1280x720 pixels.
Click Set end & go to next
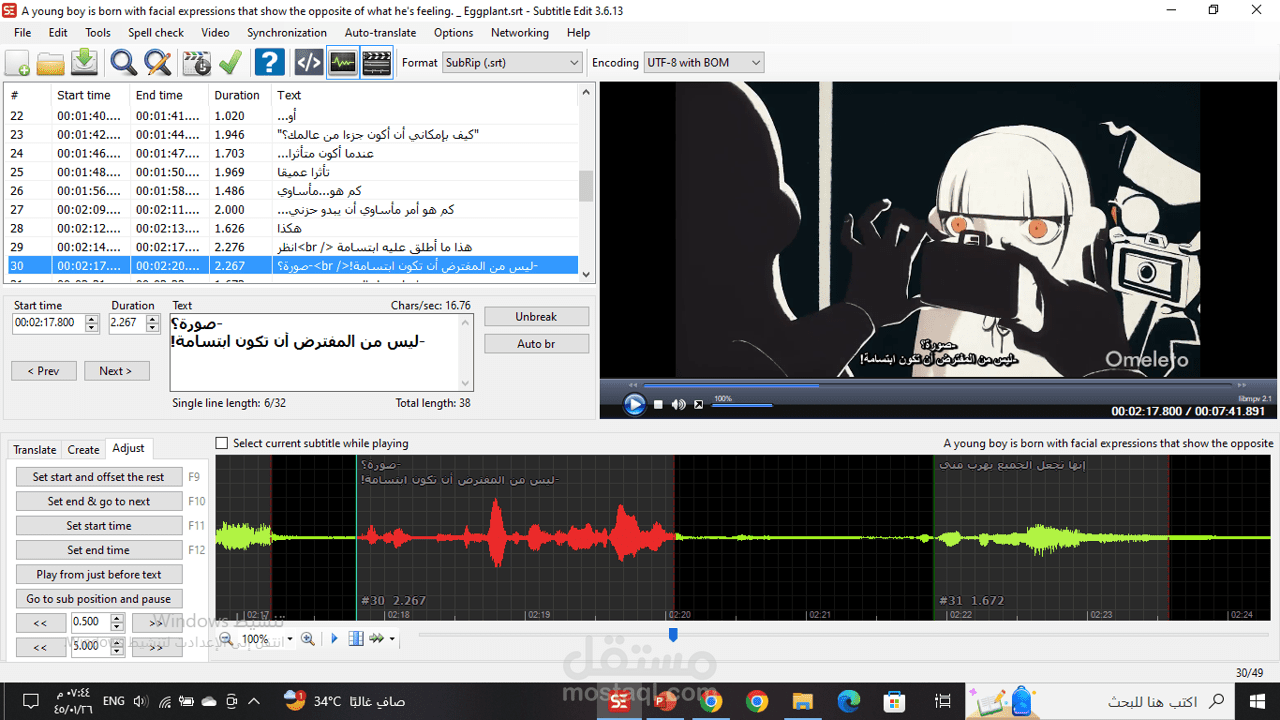98,501
